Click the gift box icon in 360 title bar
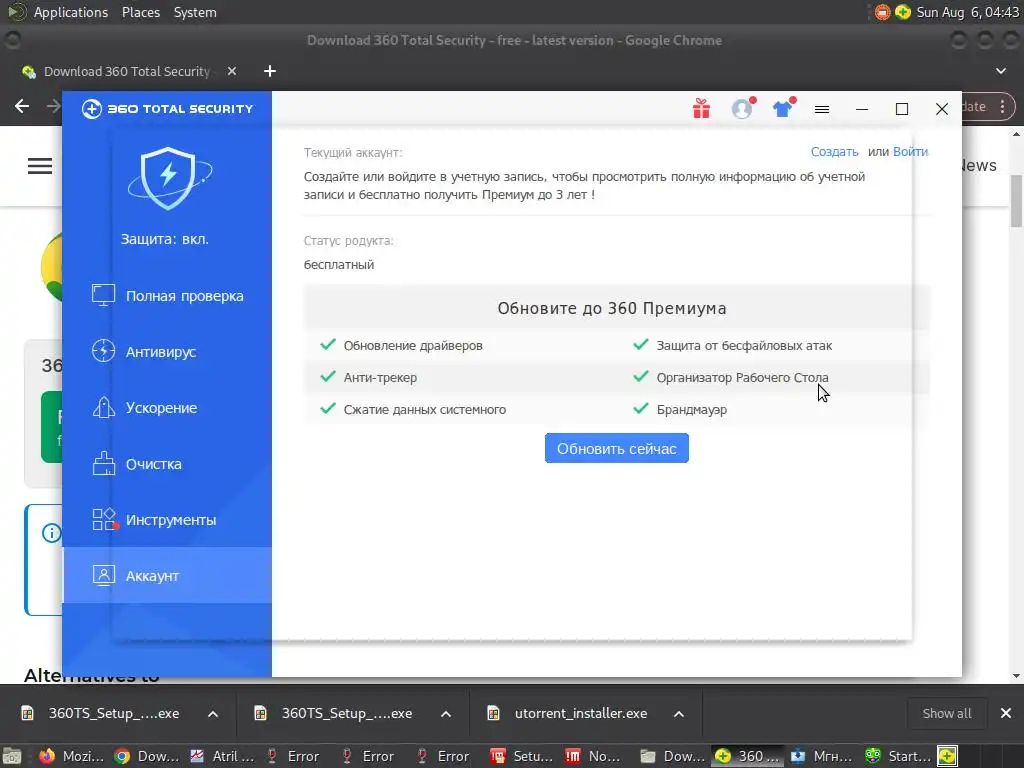 coord(701,108)
